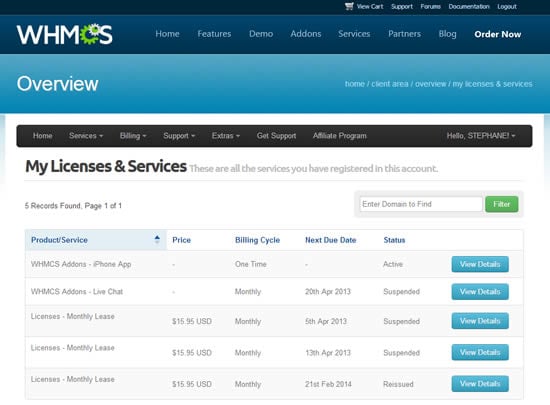The height and width of the screenshot is (405, 550).
Task: Go to Forums
Action: (x=430, y=6)
